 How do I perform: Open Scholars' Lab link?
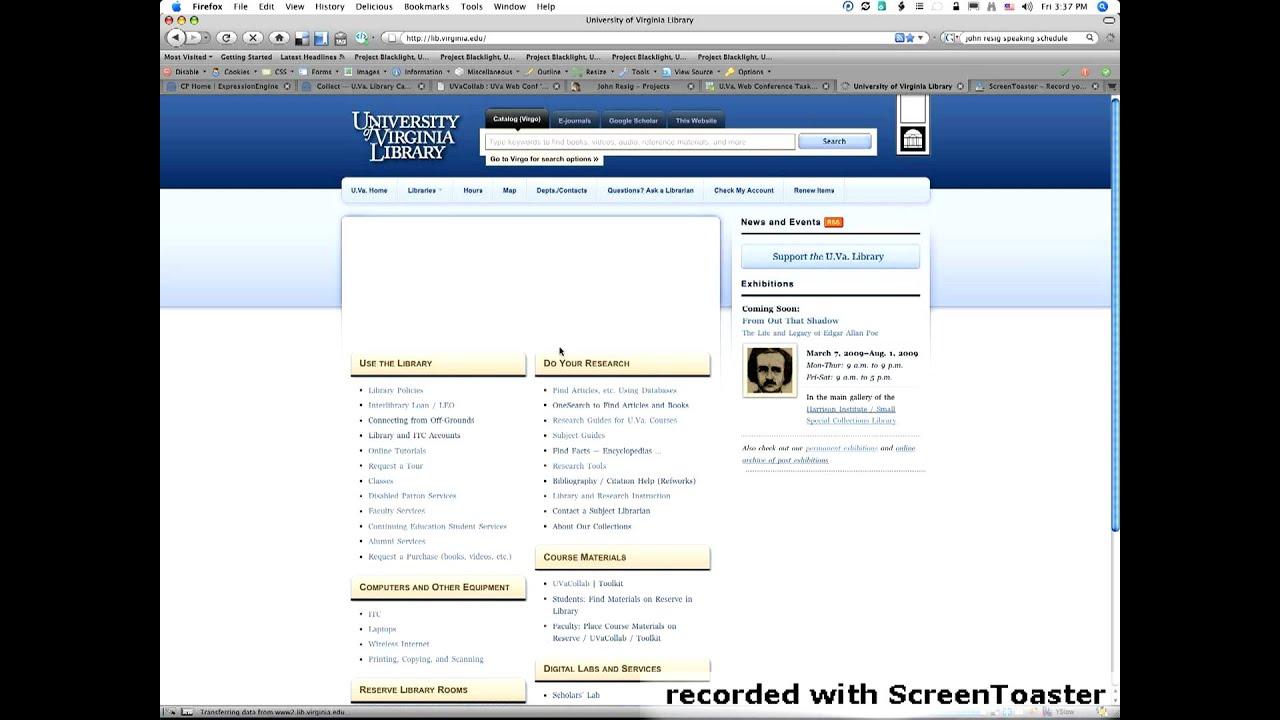(x=576, y=695)
